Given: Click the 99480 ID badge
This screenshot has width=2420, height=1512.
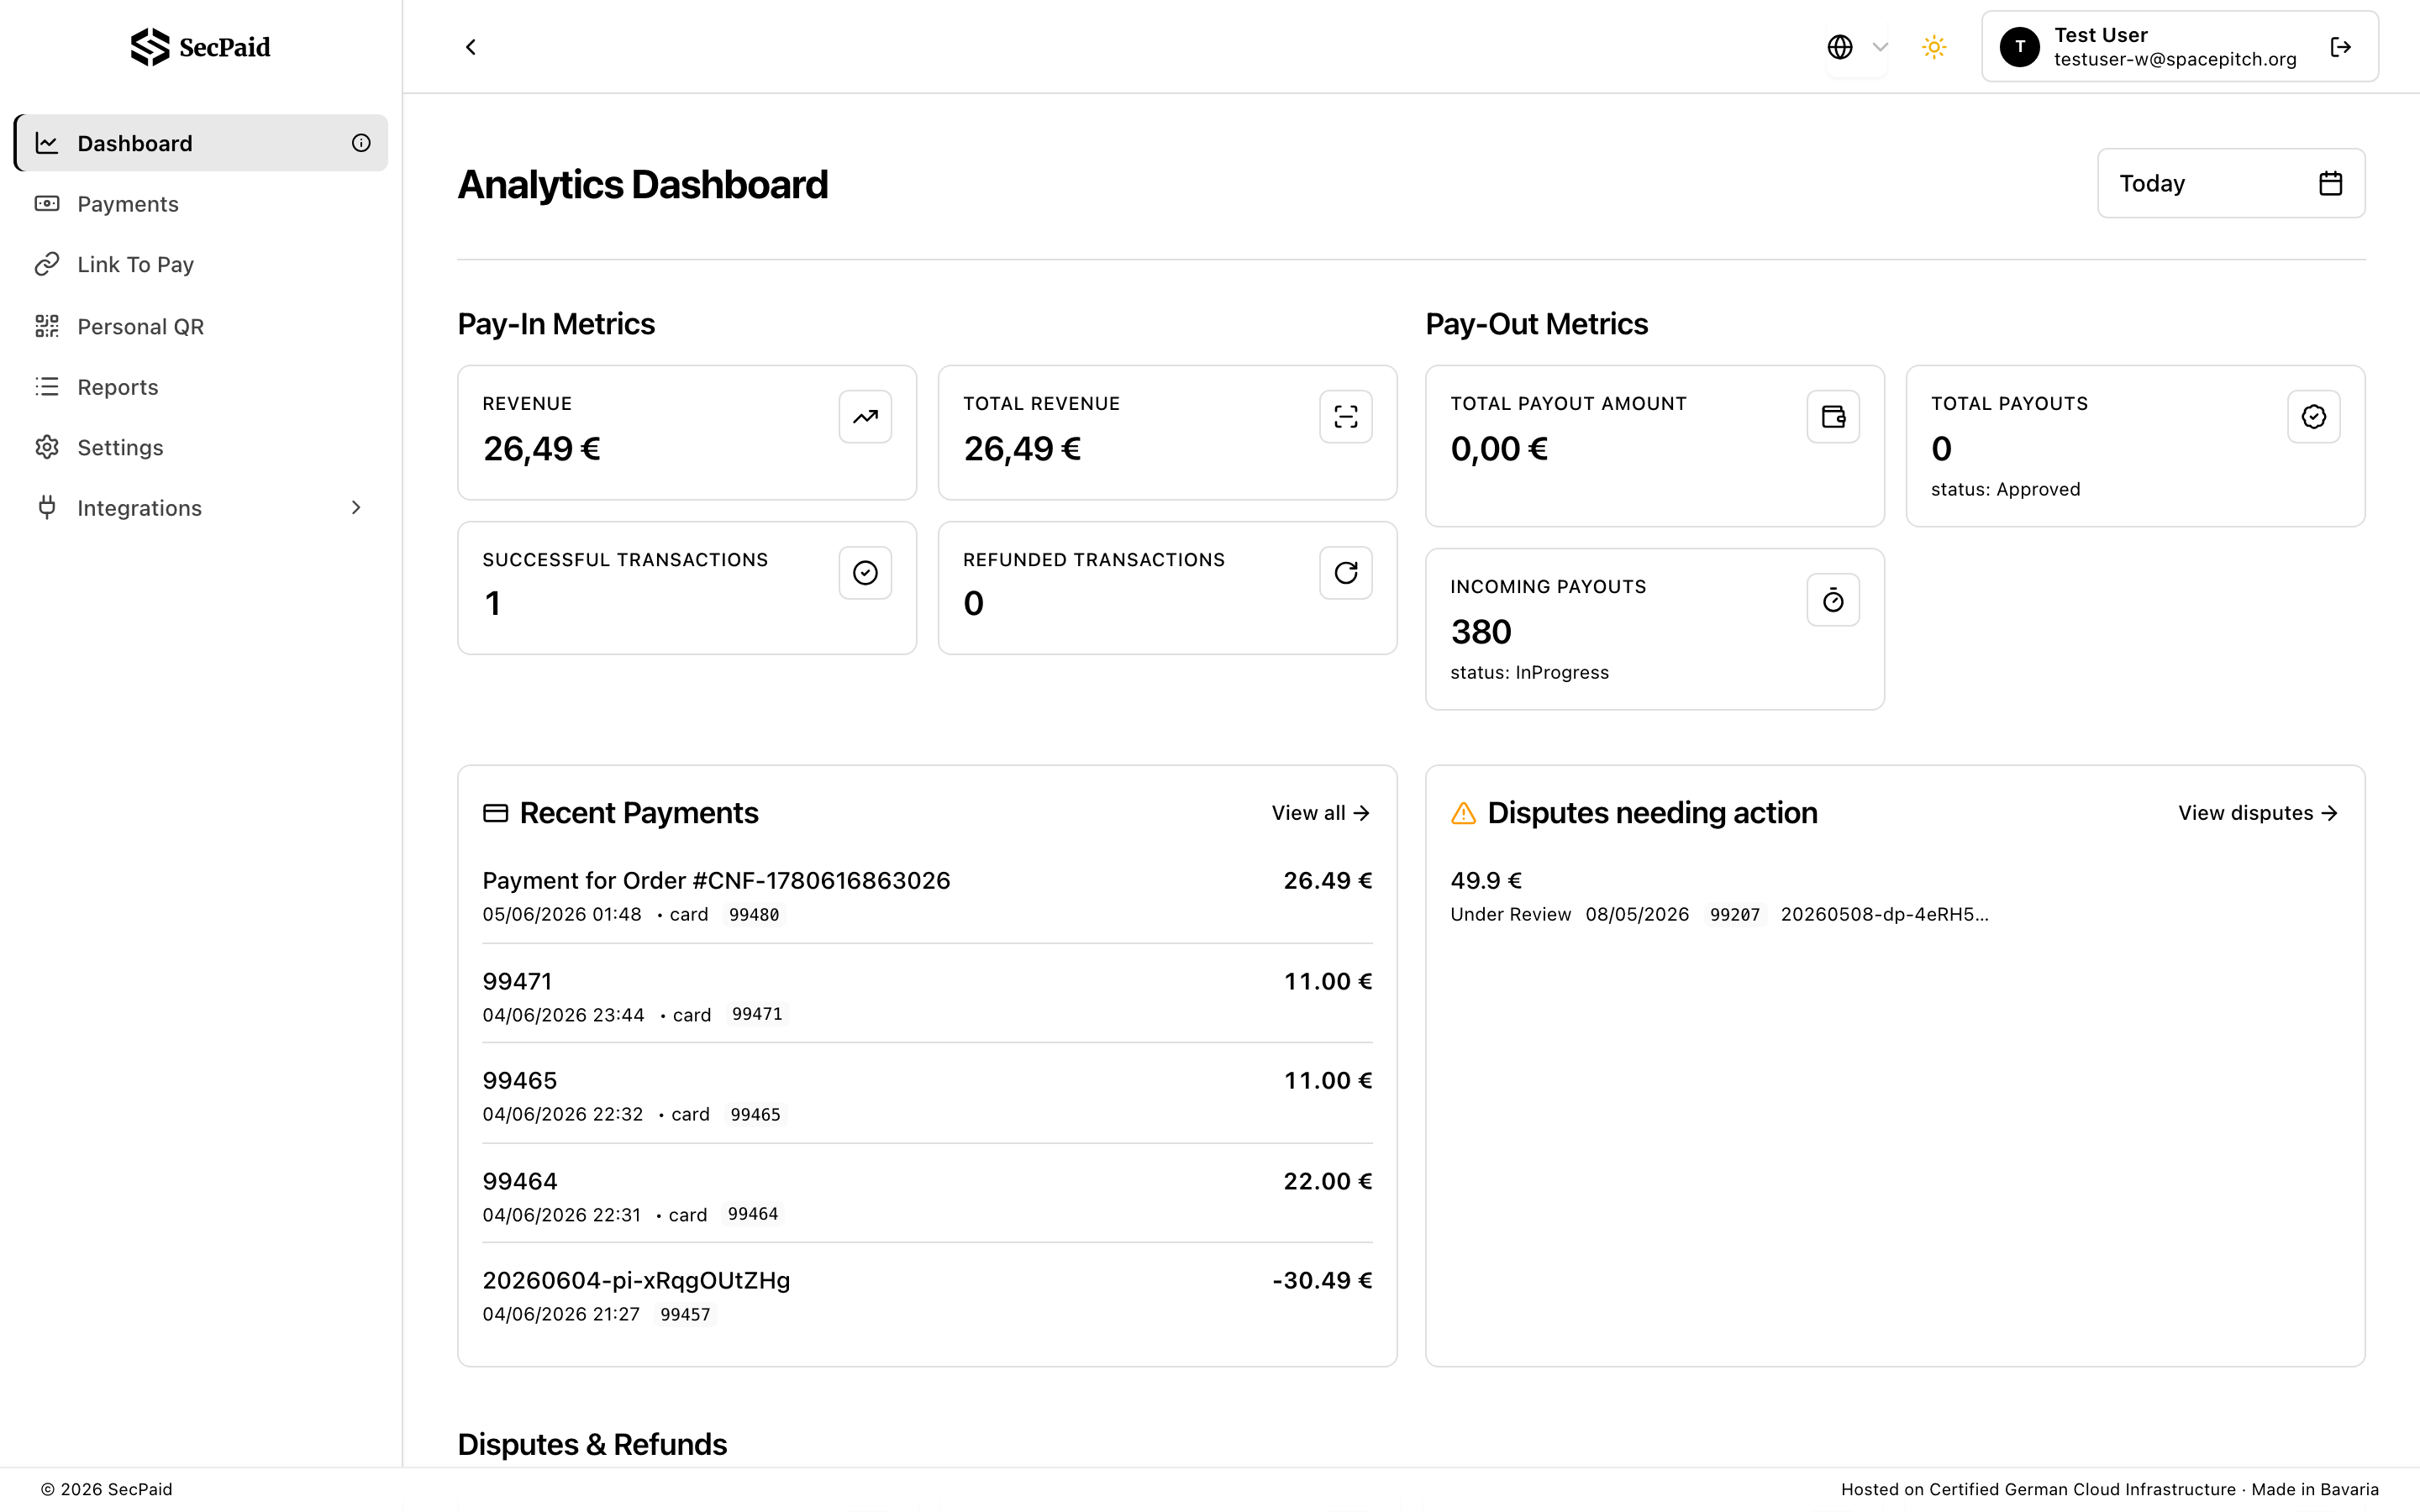Looking at the screenshot, I should (x=754, y=915).
